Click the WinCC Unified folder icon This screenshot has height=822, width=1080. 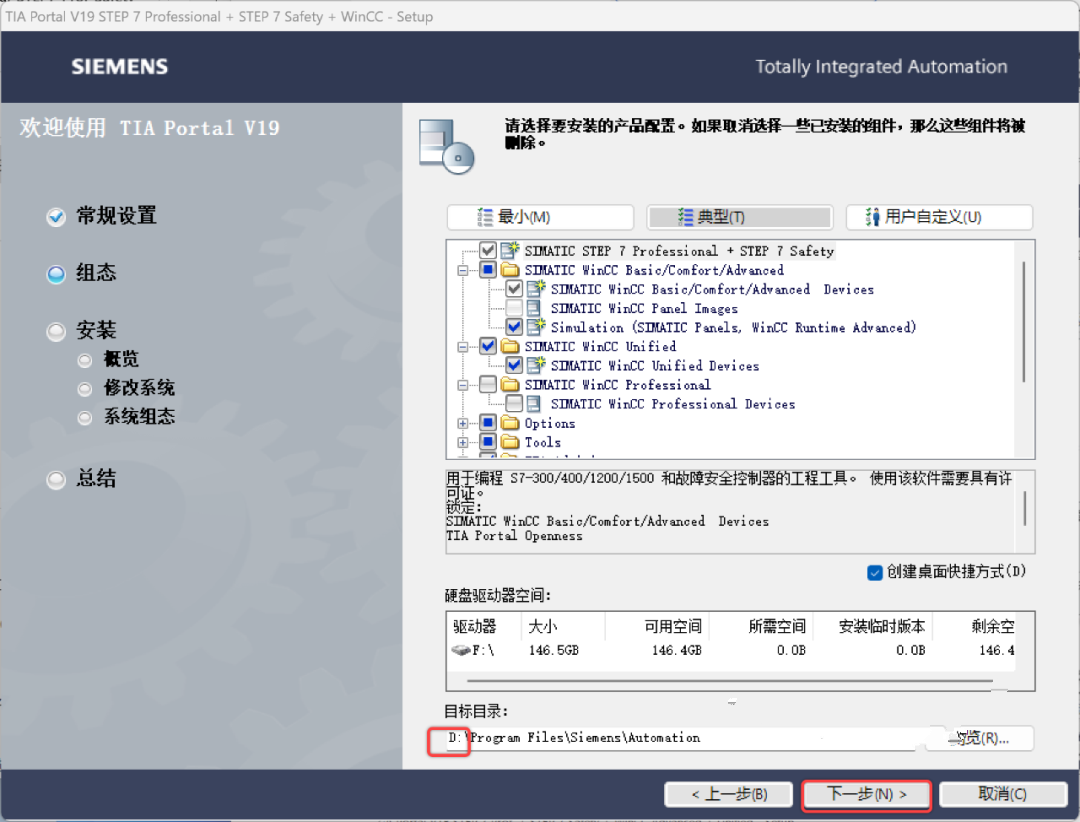[510, 346]
